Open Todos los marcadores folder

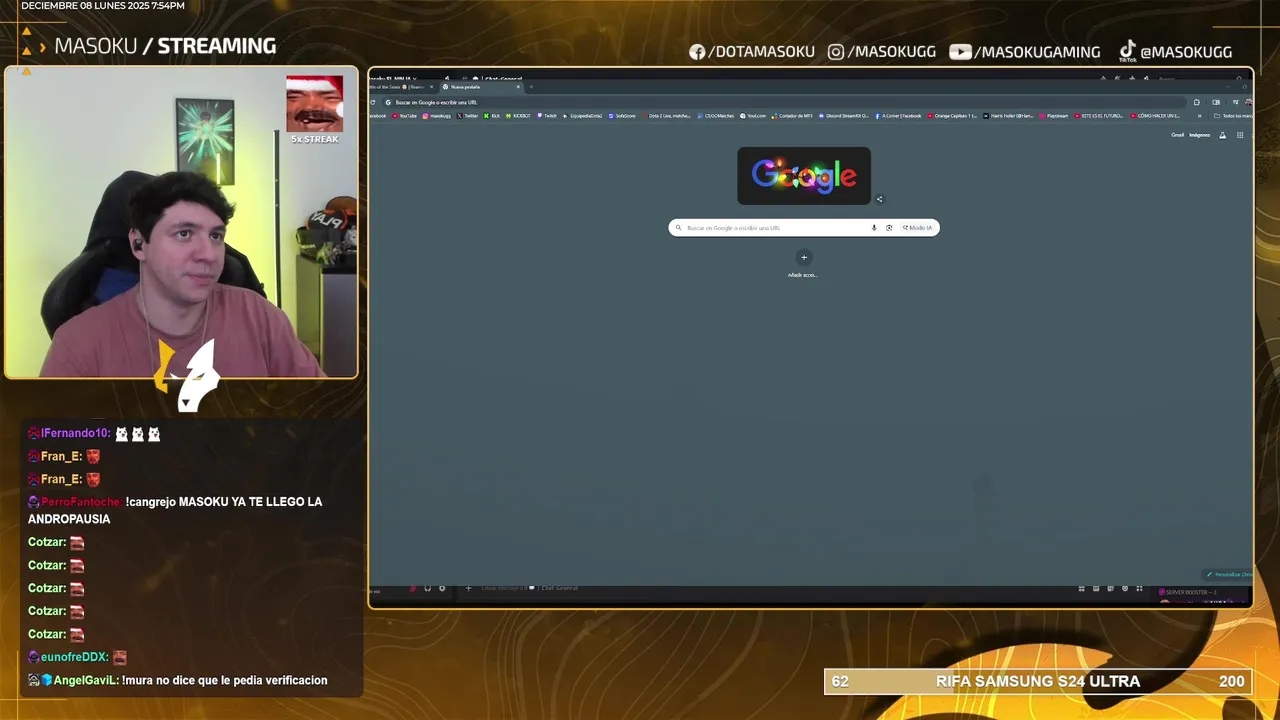pos(1233,116)
